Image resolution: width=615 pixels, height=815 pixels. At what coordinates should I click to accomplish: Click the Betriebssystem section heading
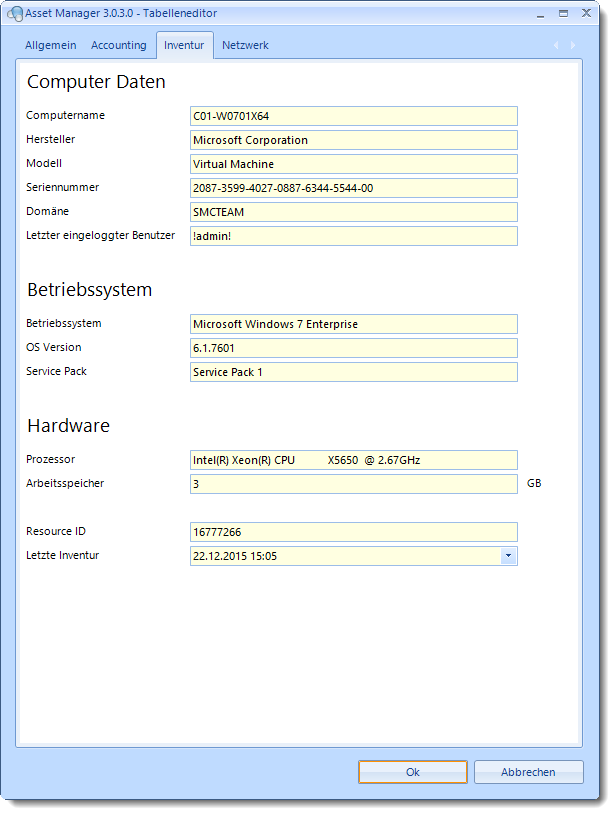[89, 290]
